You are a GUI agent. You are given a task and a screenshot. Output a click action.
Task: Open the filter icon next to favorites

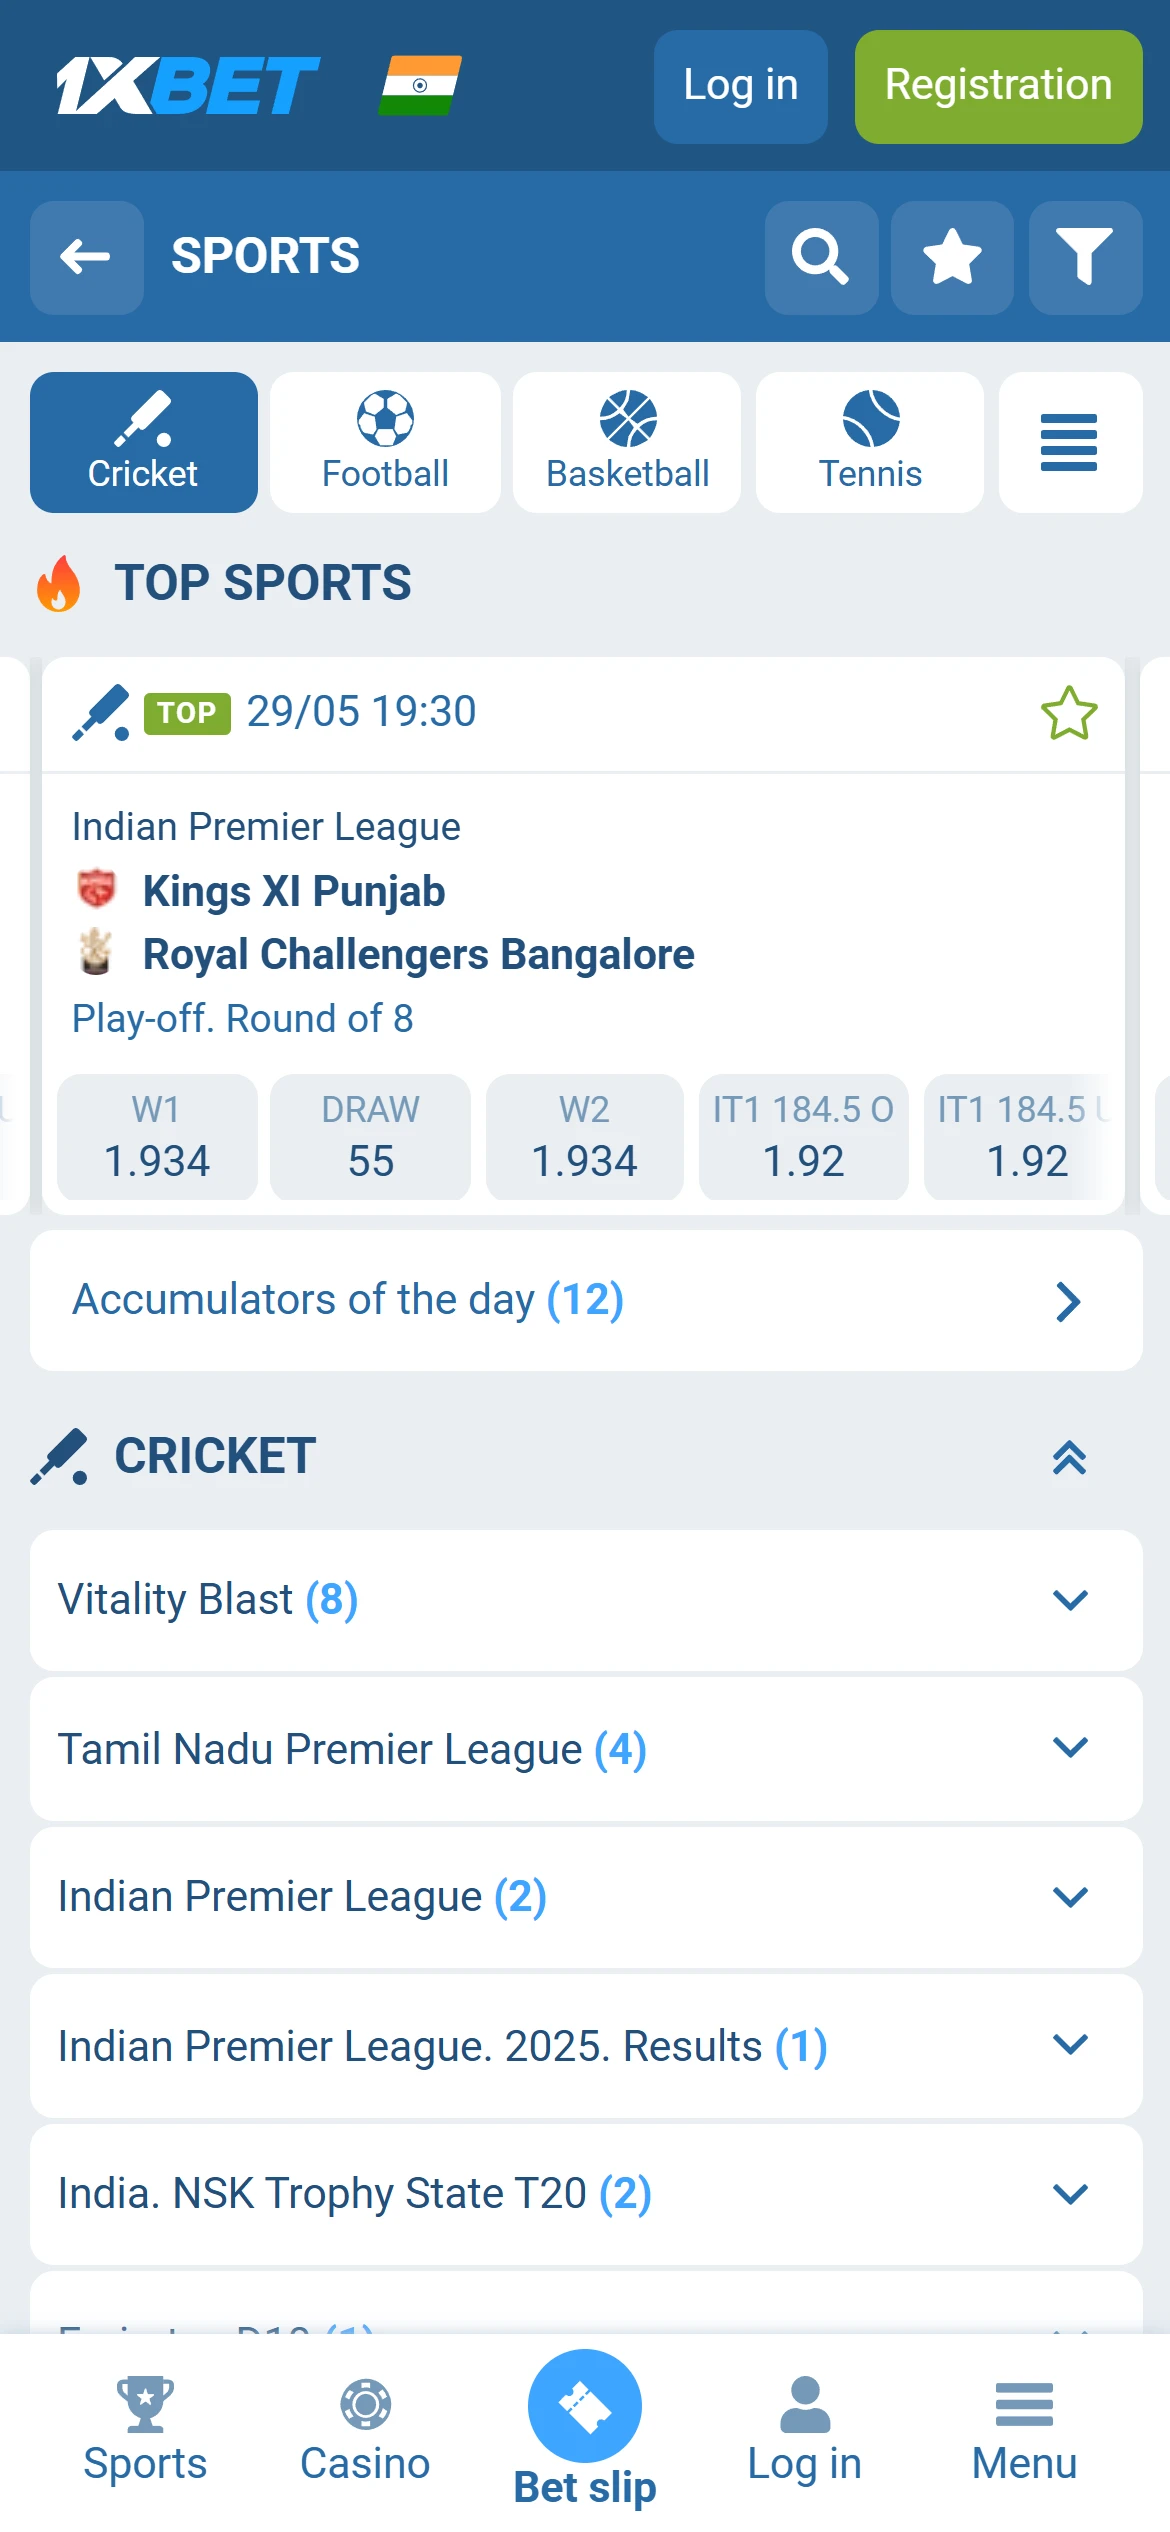click(1084, 258)
